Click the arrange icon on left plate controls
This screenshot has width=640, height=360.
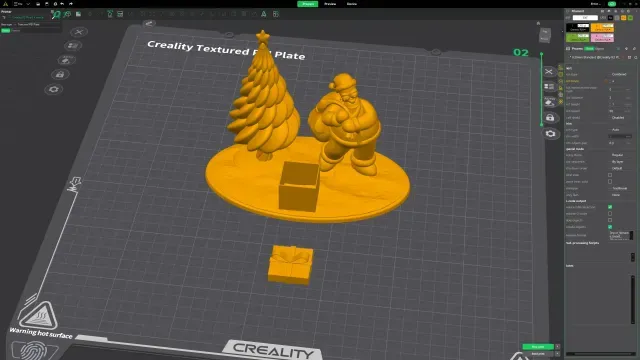[x=73, y=46]
